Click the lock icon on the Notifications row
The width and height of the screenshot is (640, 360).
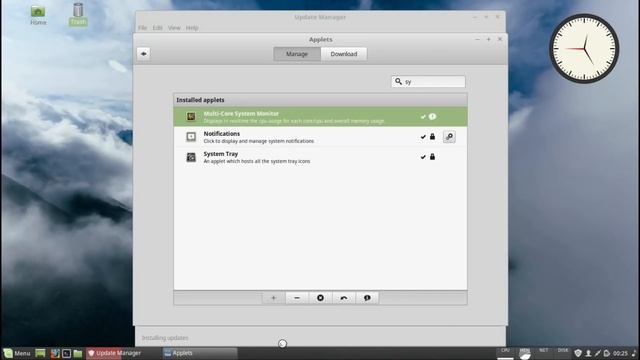pyautogui.click(x=432, y=136)
